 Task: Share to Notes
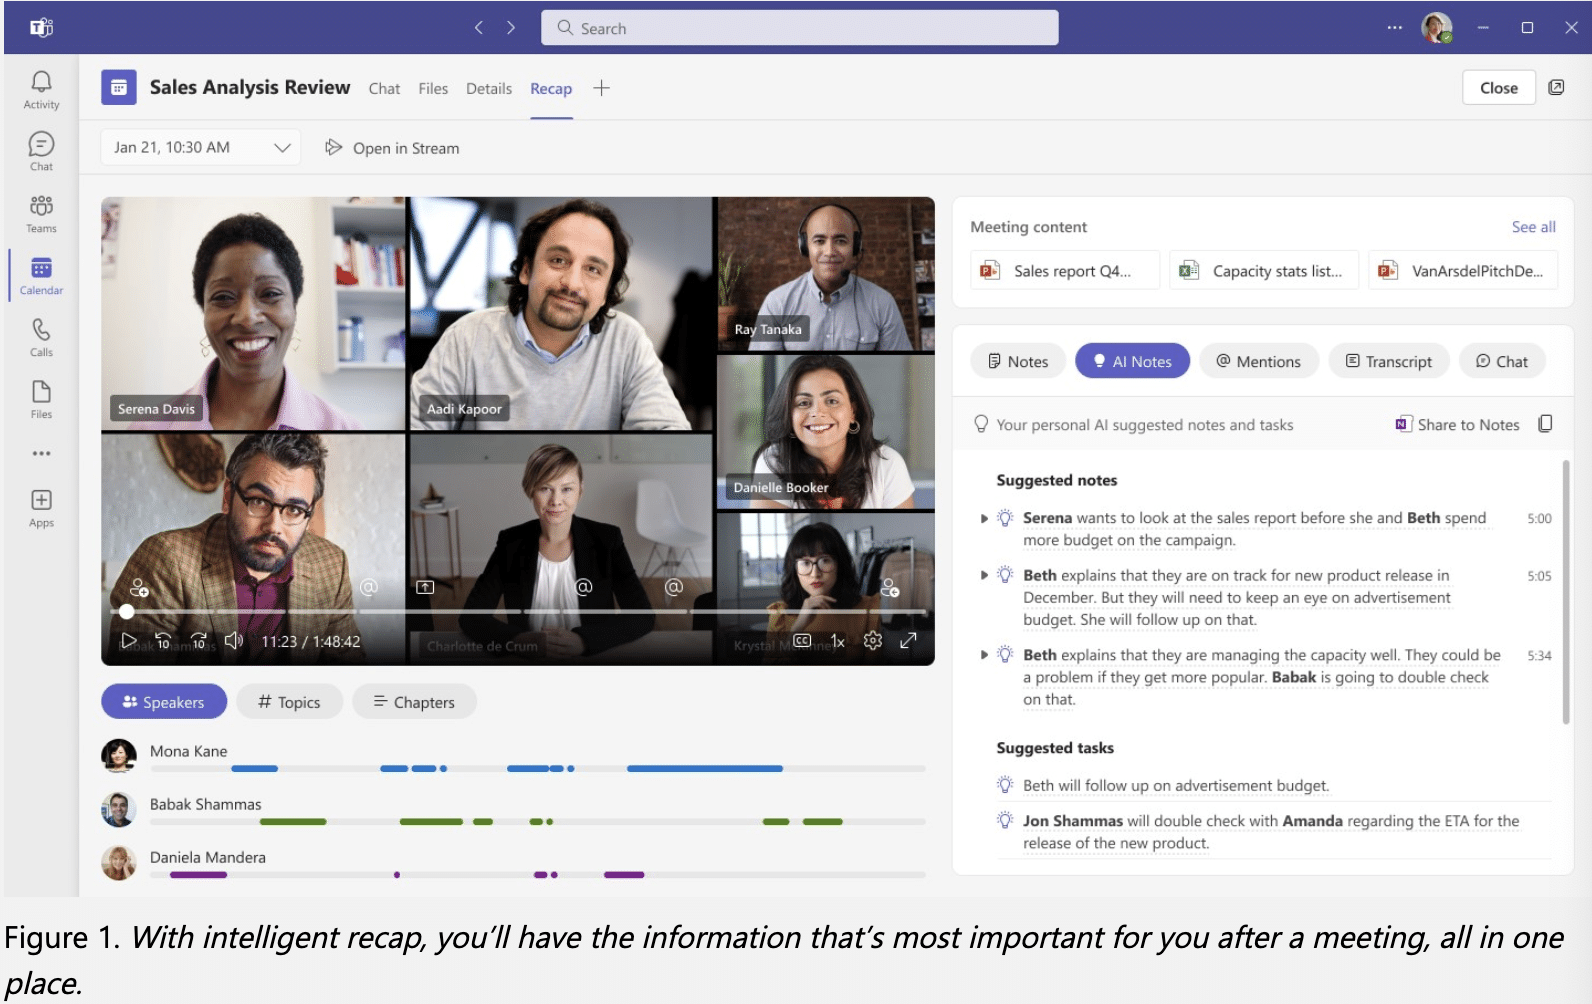[x=1457, y=424]
